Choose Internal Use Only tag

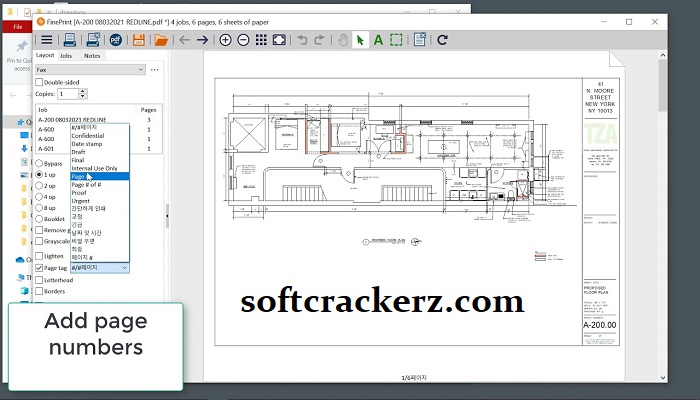tap(95, 168)
